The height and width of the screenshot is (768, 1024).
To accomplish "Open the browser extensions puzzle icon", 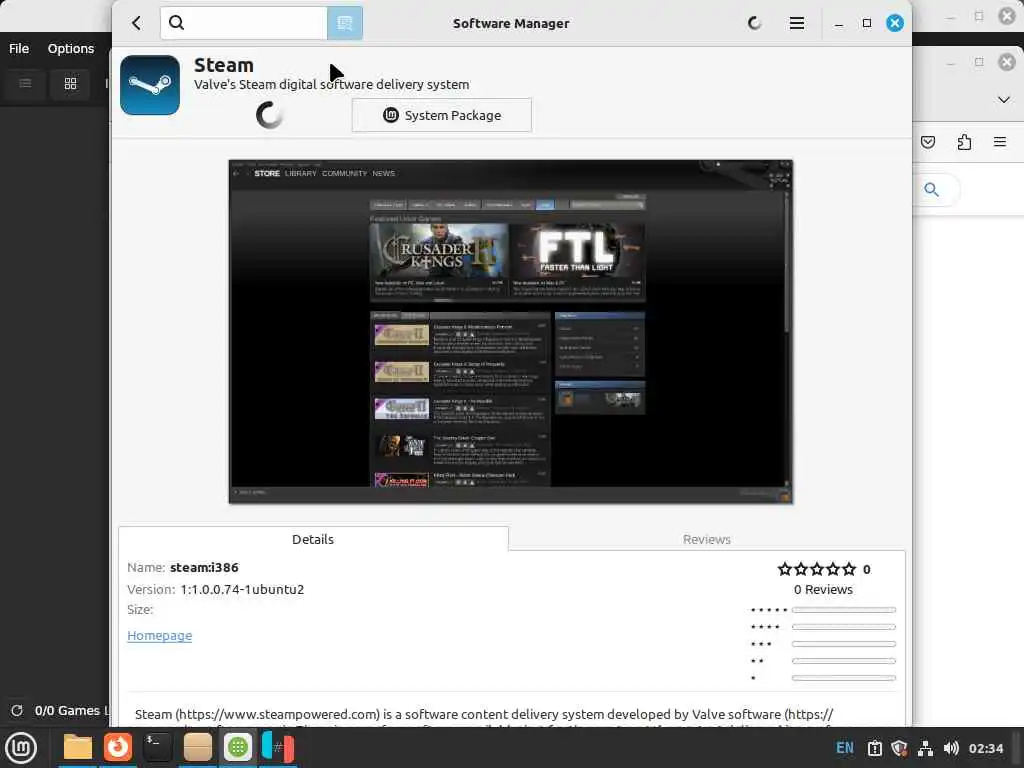I will [964, 142].
